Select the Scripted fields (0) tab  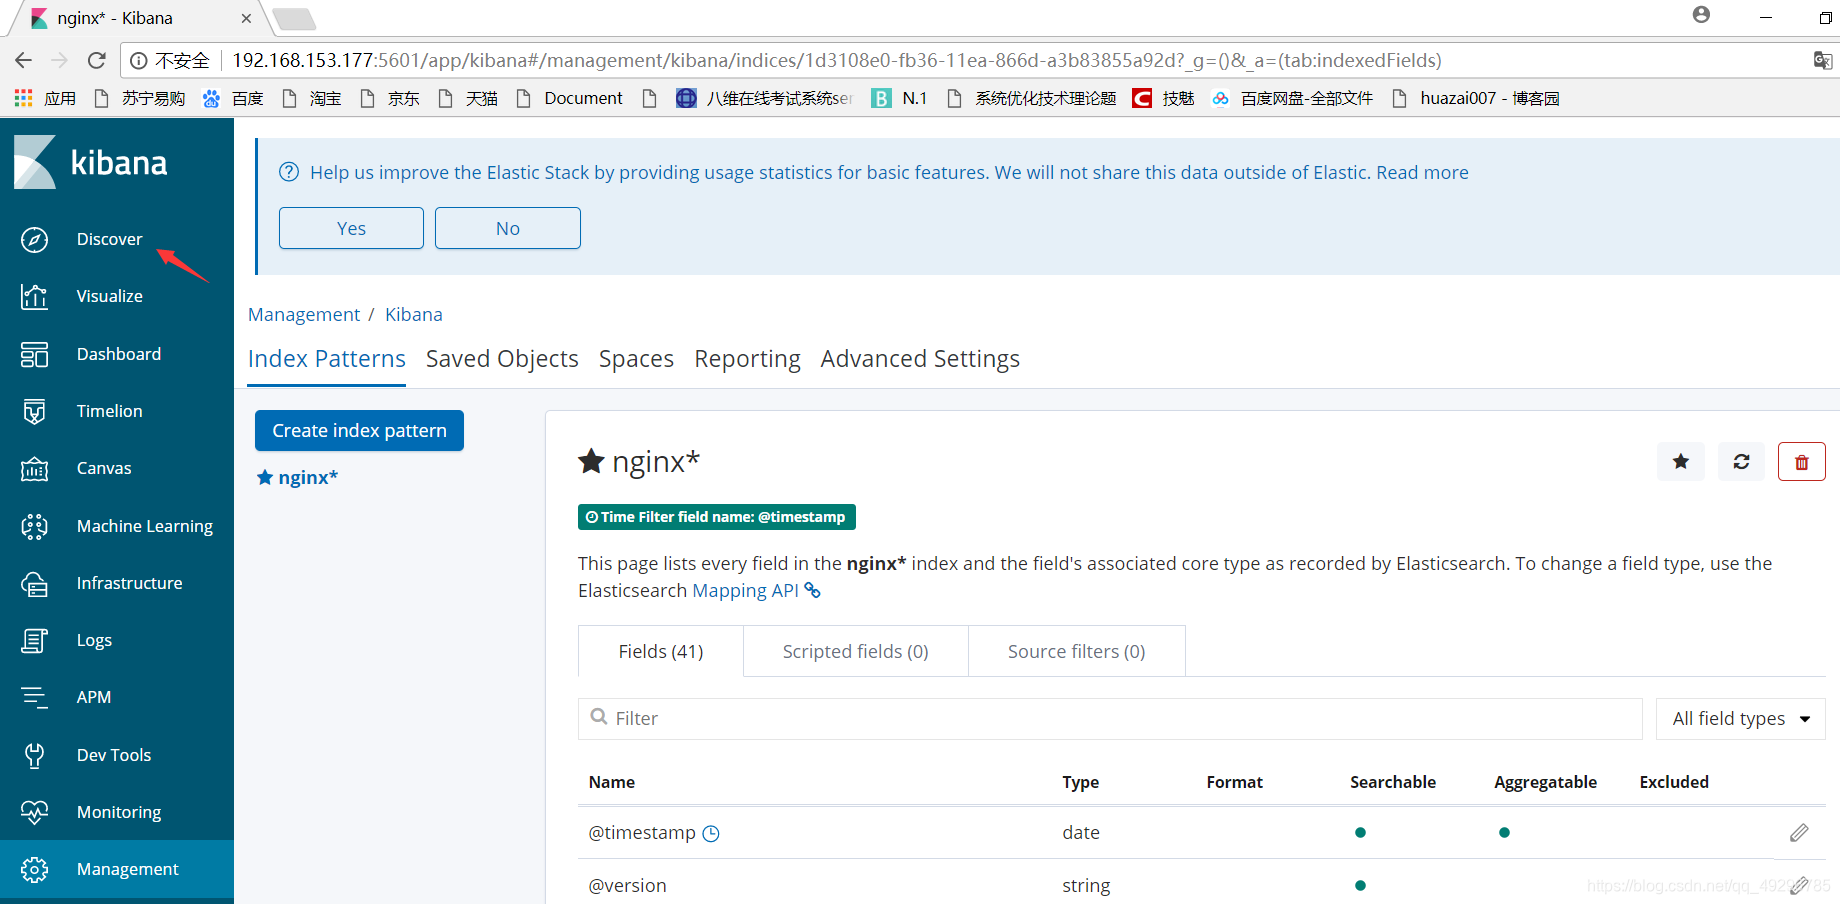855,651
